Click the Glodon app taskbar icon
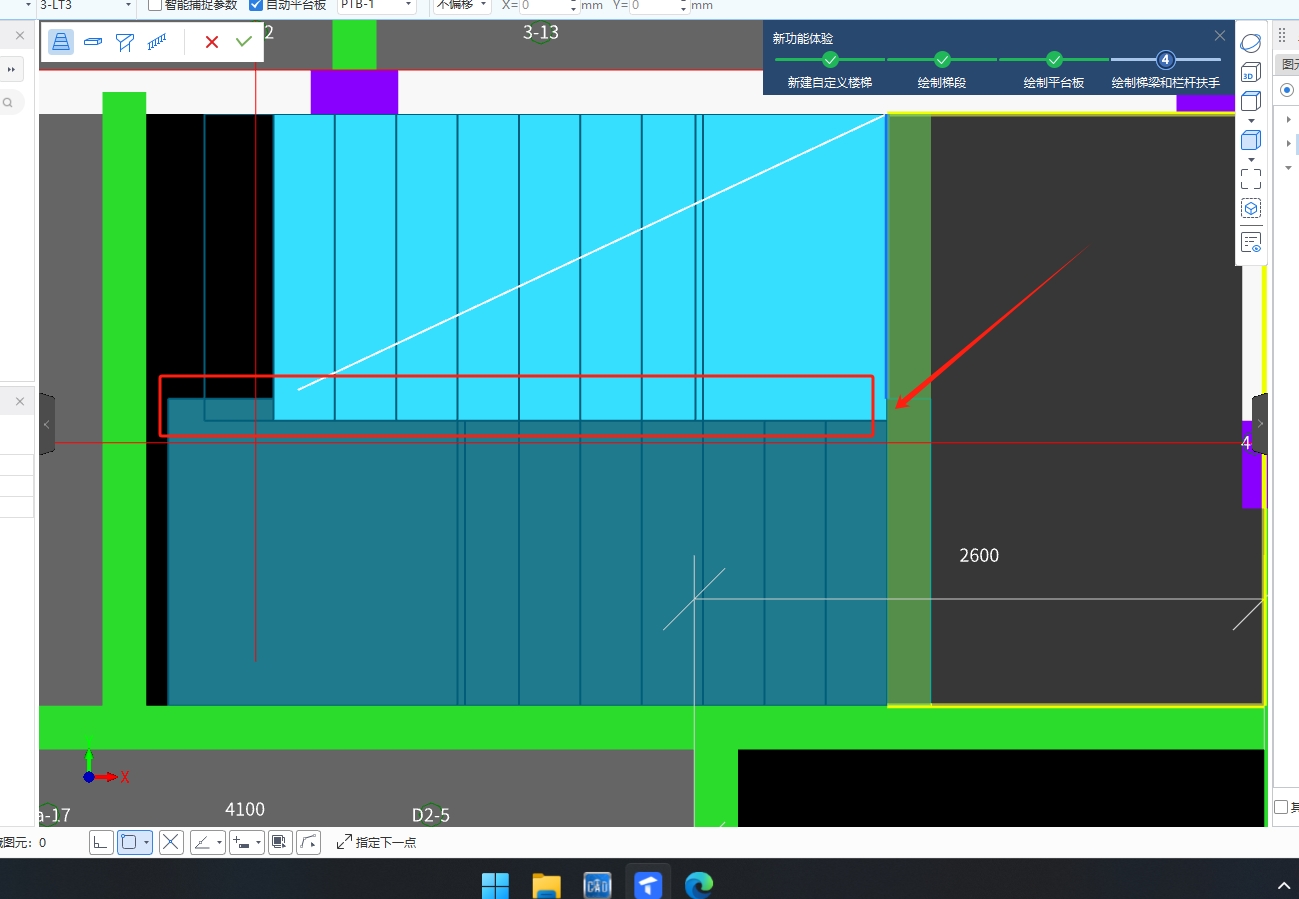 (648, 885)
